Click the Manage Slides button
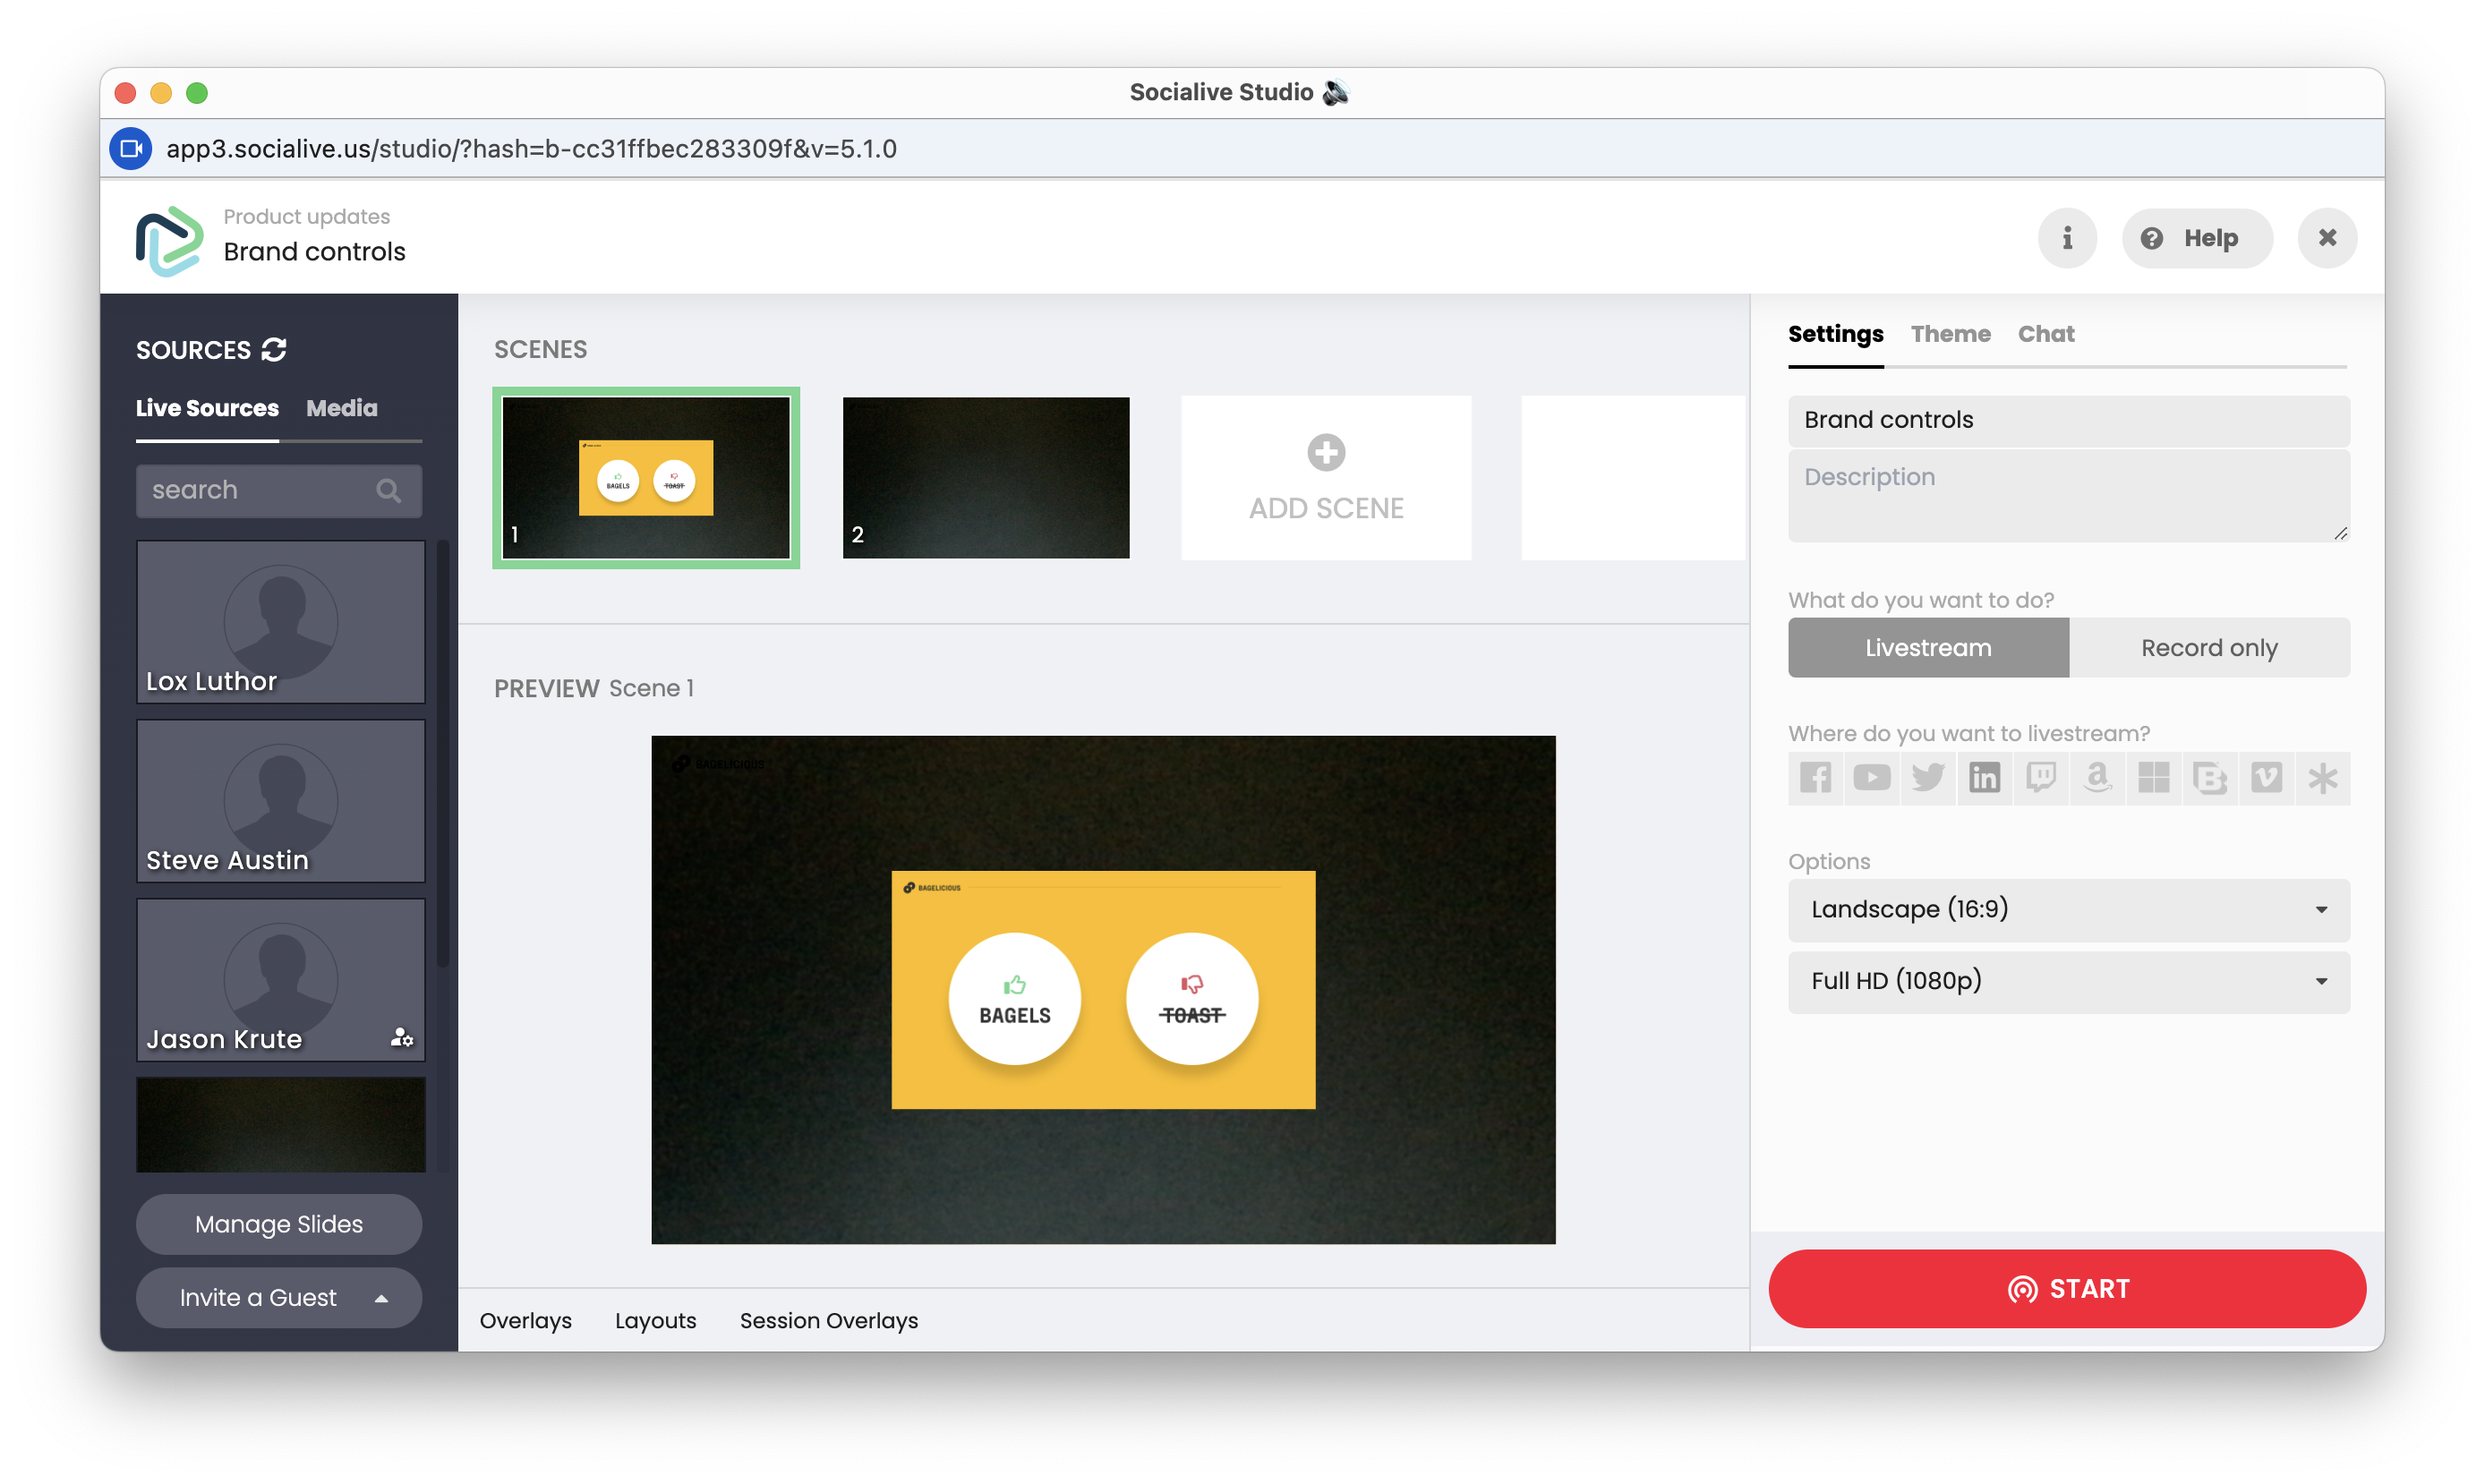This screenshot has height=1484, width=2485. point(279,1224)
